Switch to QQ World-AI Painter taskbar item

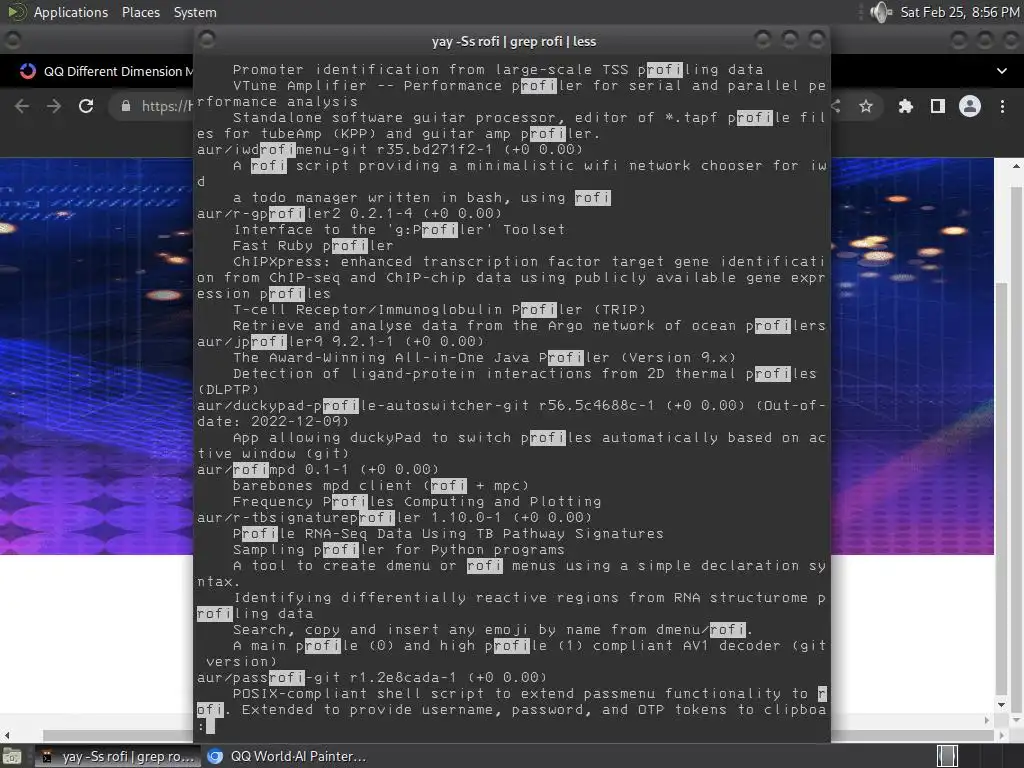[287, 756]
